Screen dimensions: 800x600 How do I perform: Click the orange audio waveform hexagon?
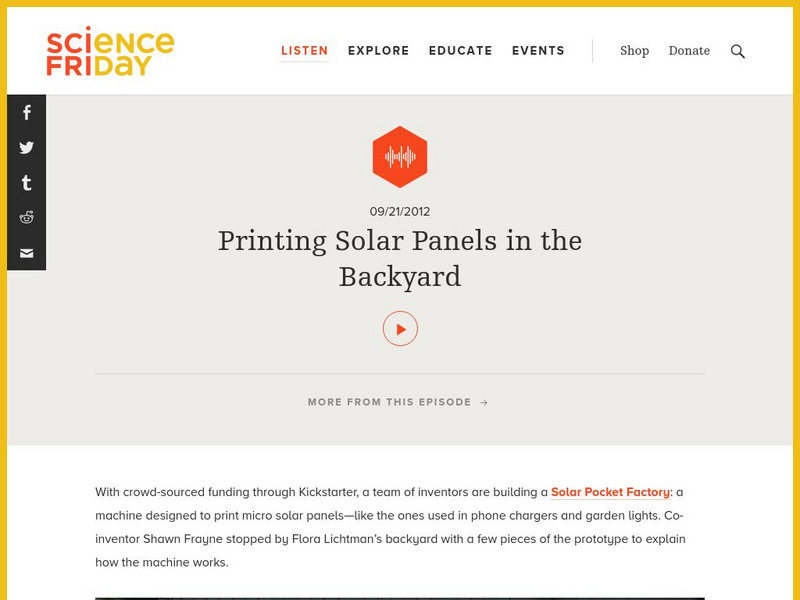pyautogui.click(x=400, y=155)
